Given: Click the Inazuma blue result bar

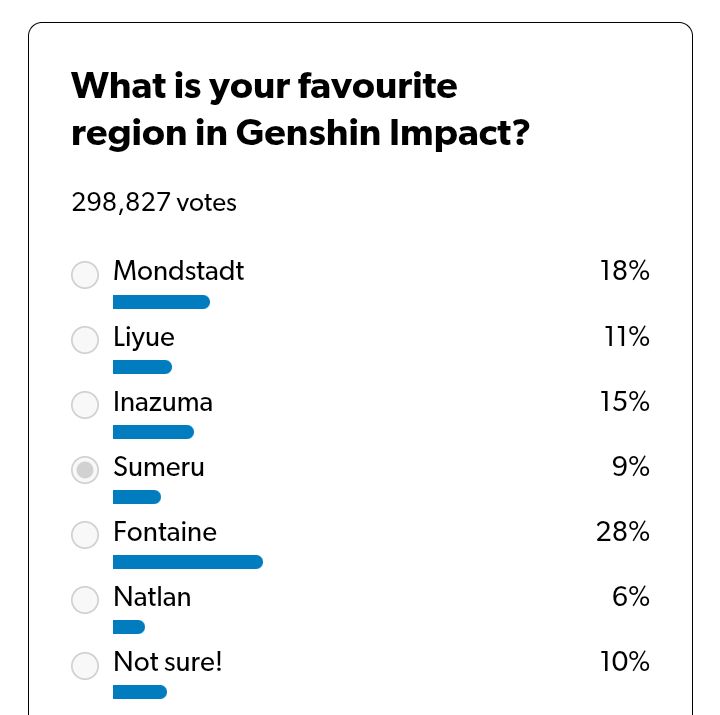Looking at the screenshot, I should [153, 432].
